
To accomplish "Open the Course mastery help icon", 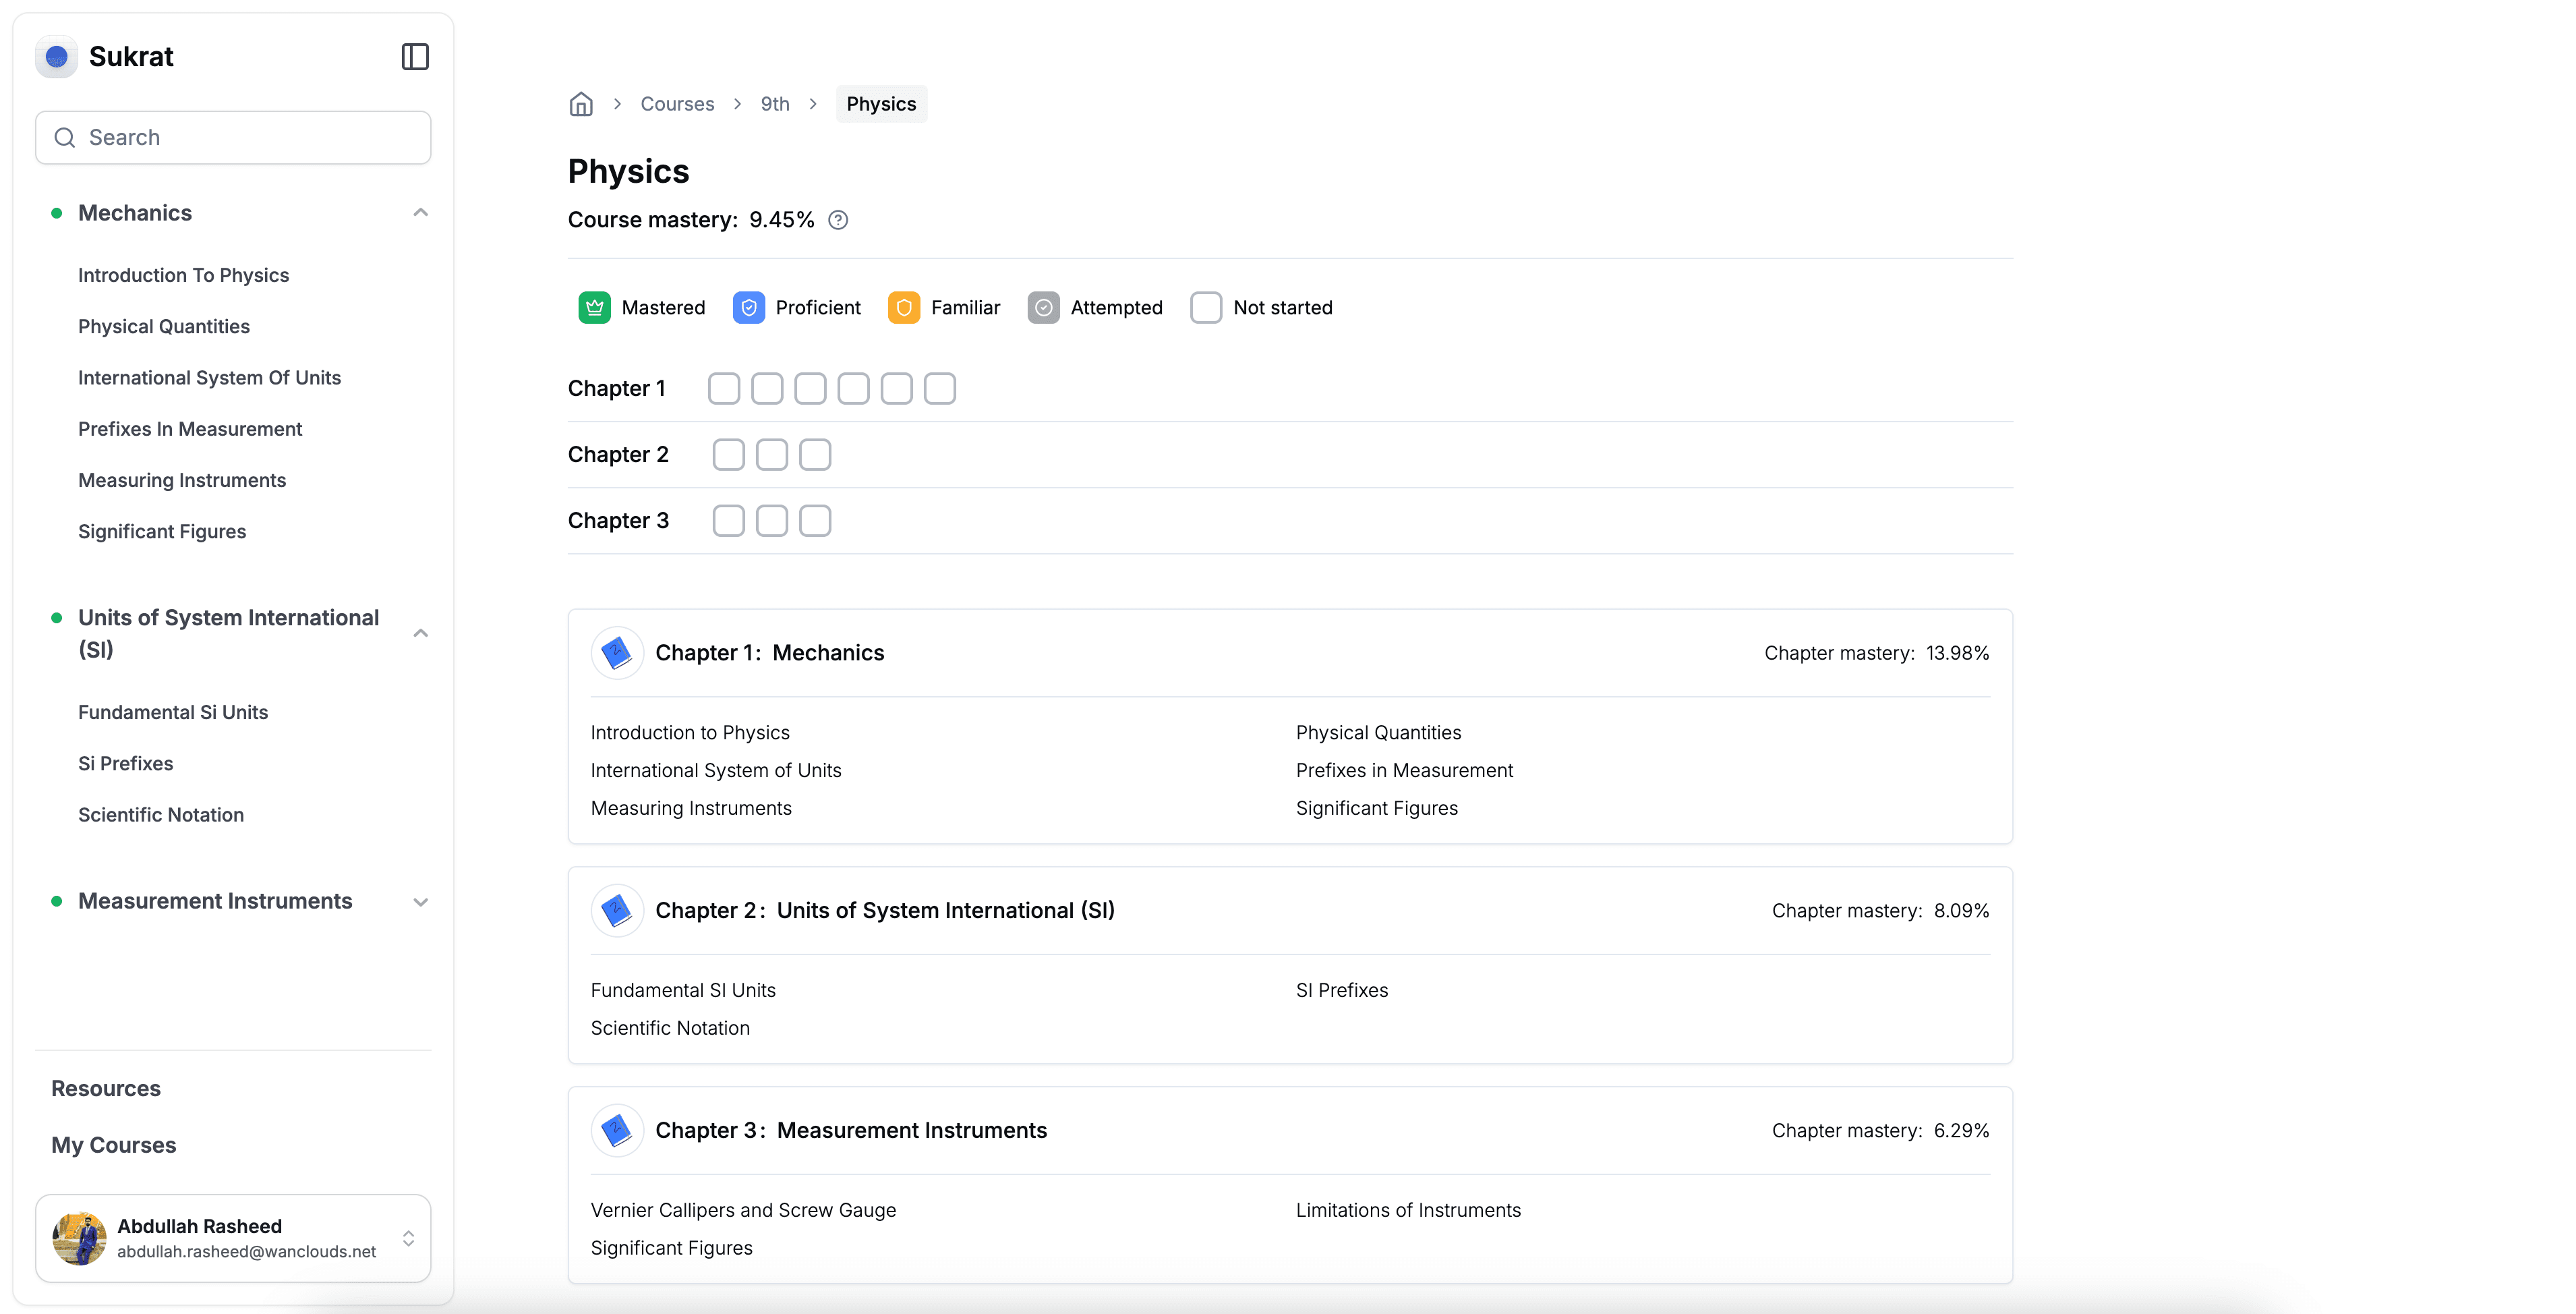I will point(839,220).
